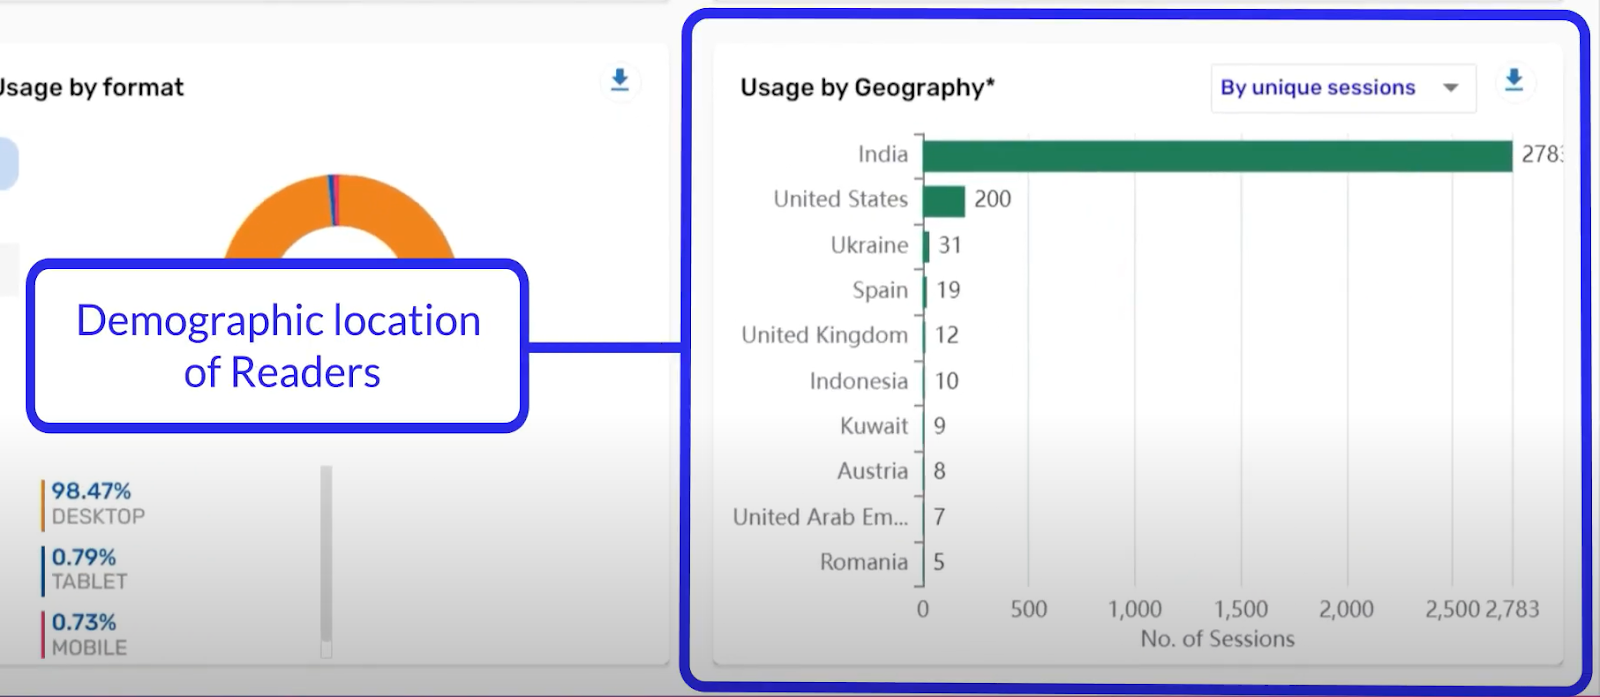This screenshot has width=1600, height=697.
Task: Select the 98.47% DESKTOP legend entry
Action: pyautogui.click(x=94, y=504)
